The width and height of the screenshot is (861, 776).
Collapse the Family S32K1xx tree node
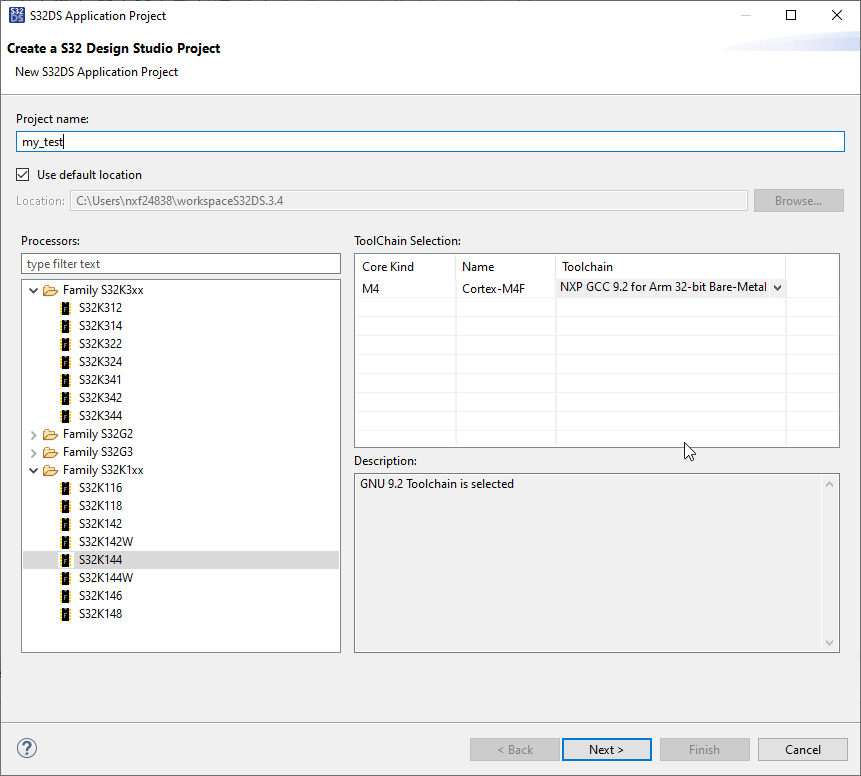tap(33, 469)
